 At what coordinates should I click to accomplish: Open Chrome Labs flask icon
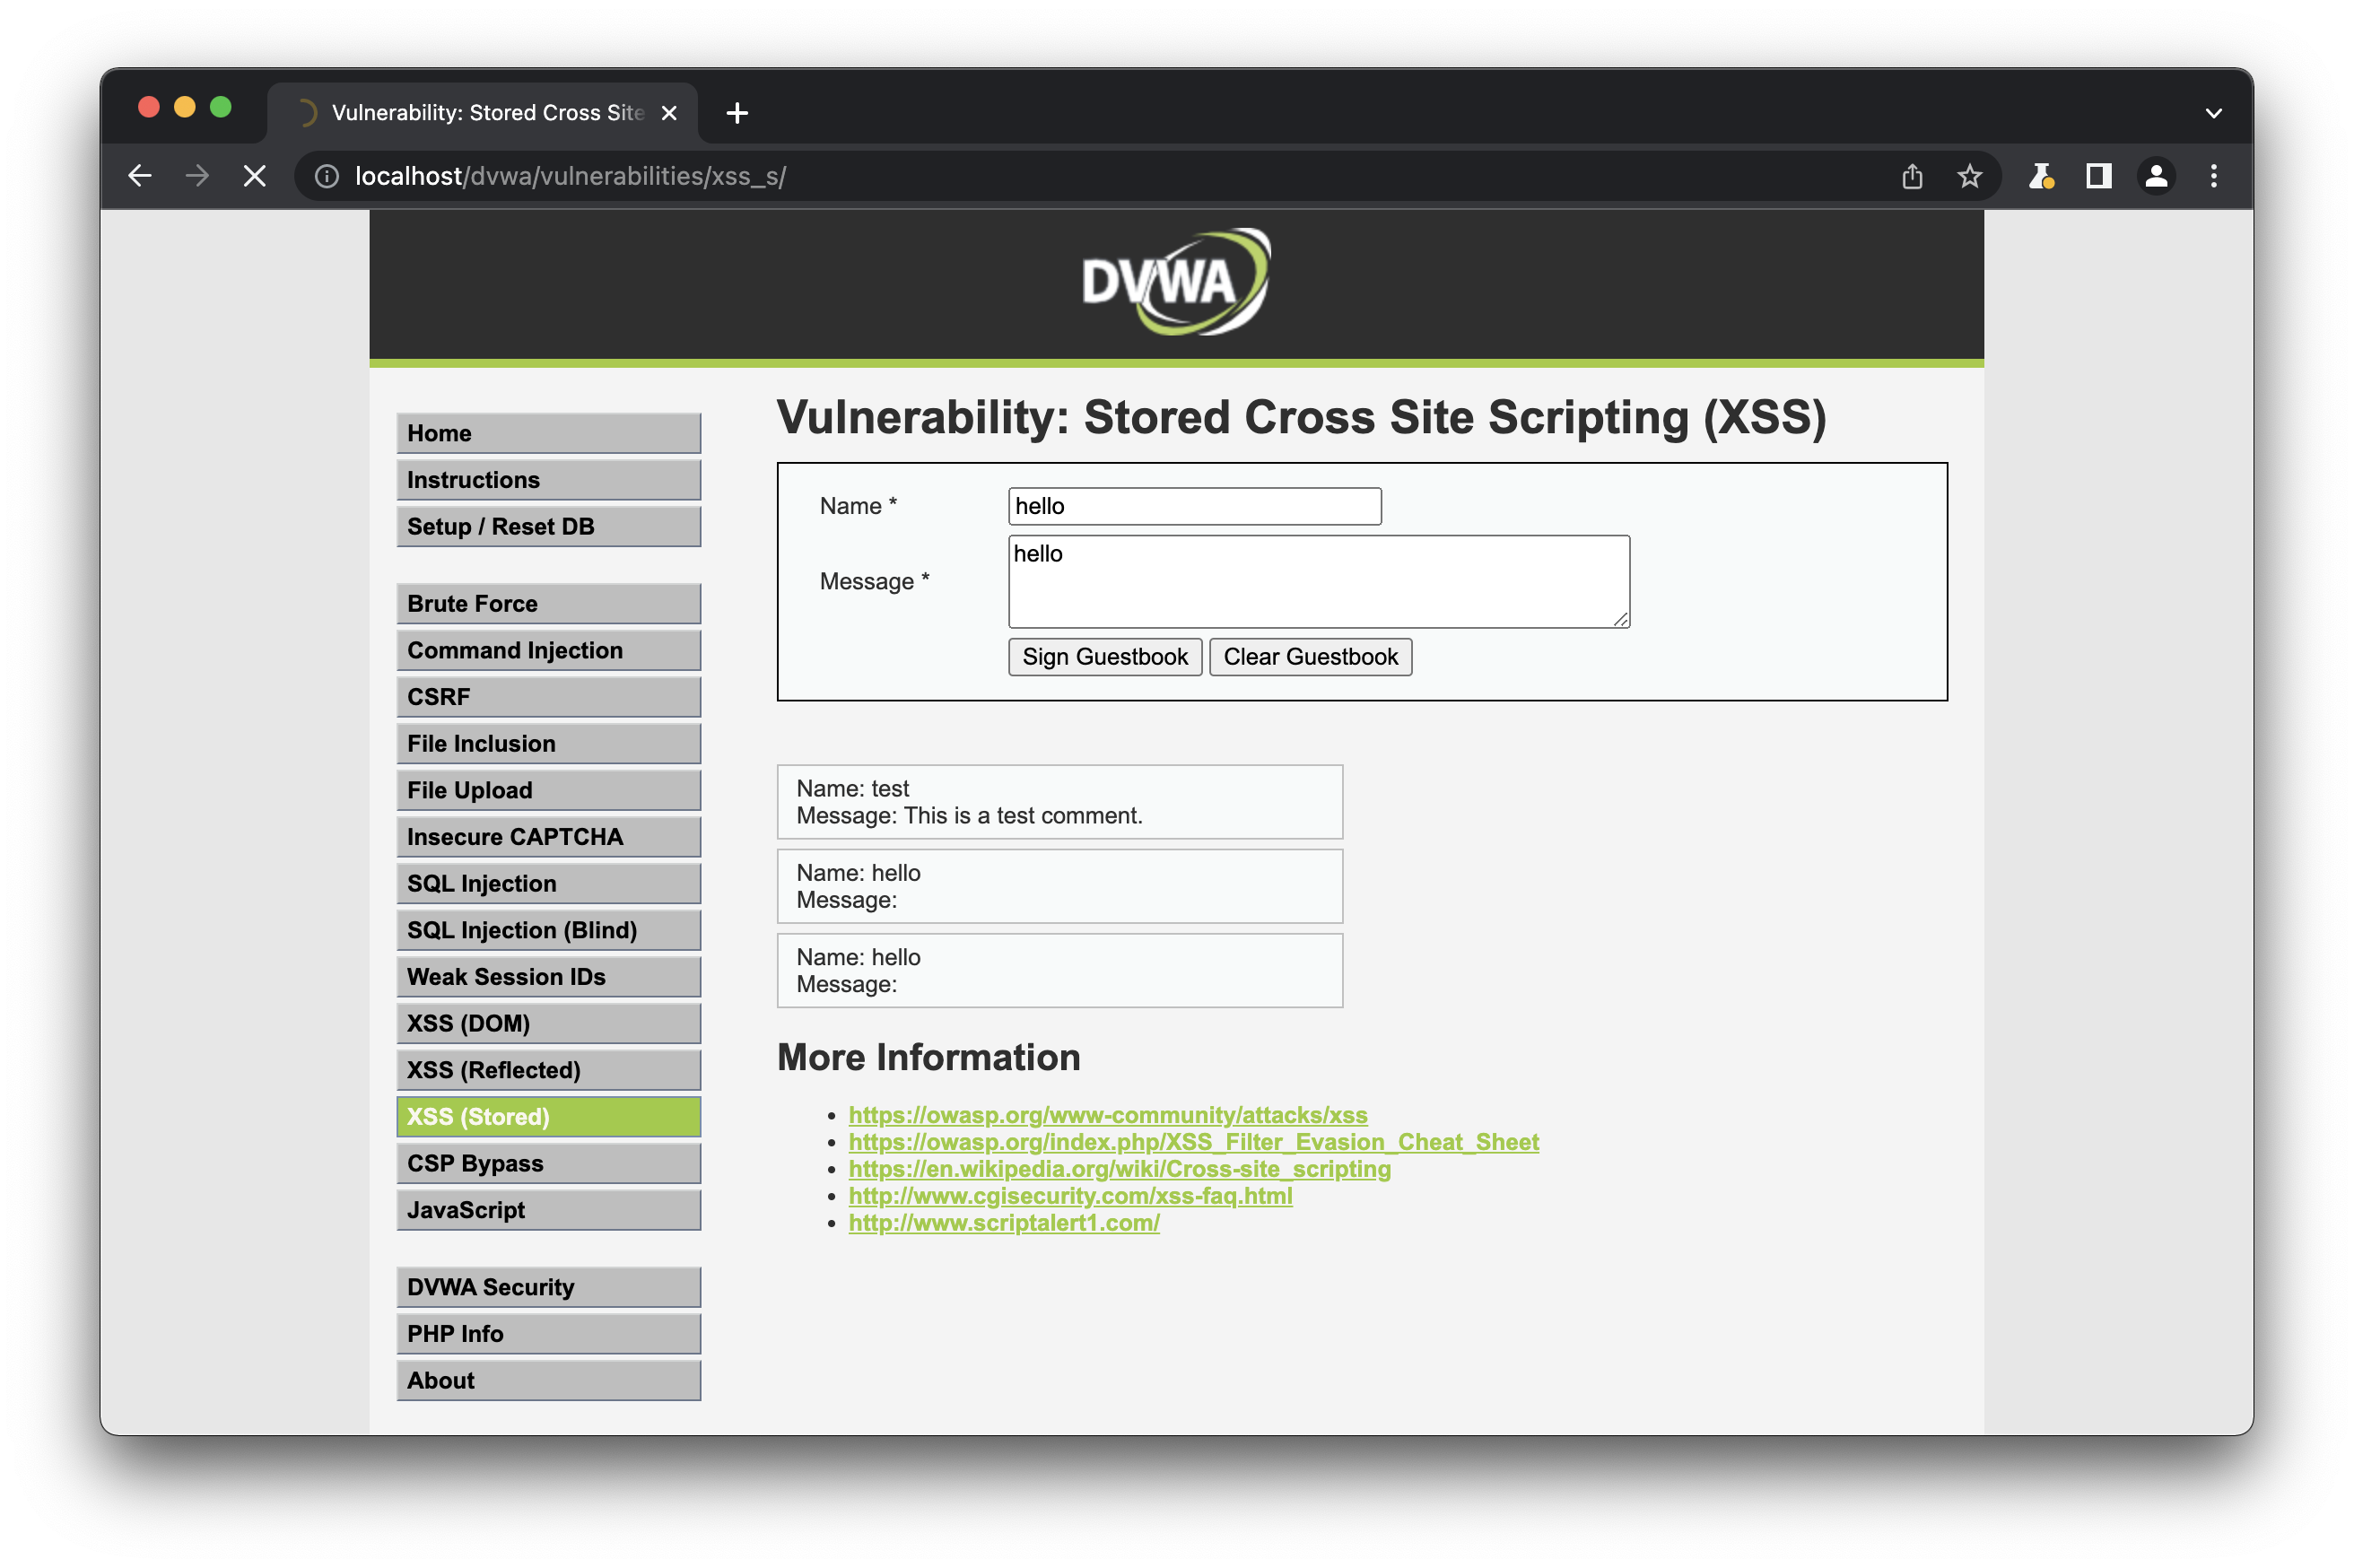coord(2040,176)
